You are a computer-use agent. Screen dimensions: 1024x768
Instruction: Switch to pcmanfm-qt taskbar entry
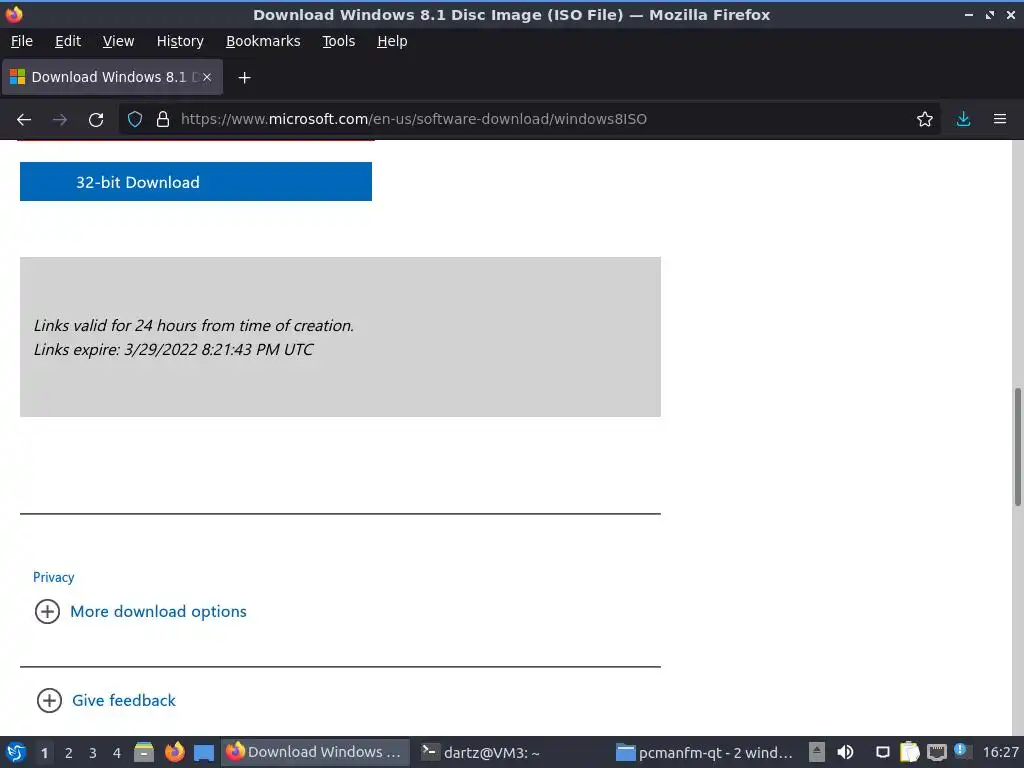[706, 752]
